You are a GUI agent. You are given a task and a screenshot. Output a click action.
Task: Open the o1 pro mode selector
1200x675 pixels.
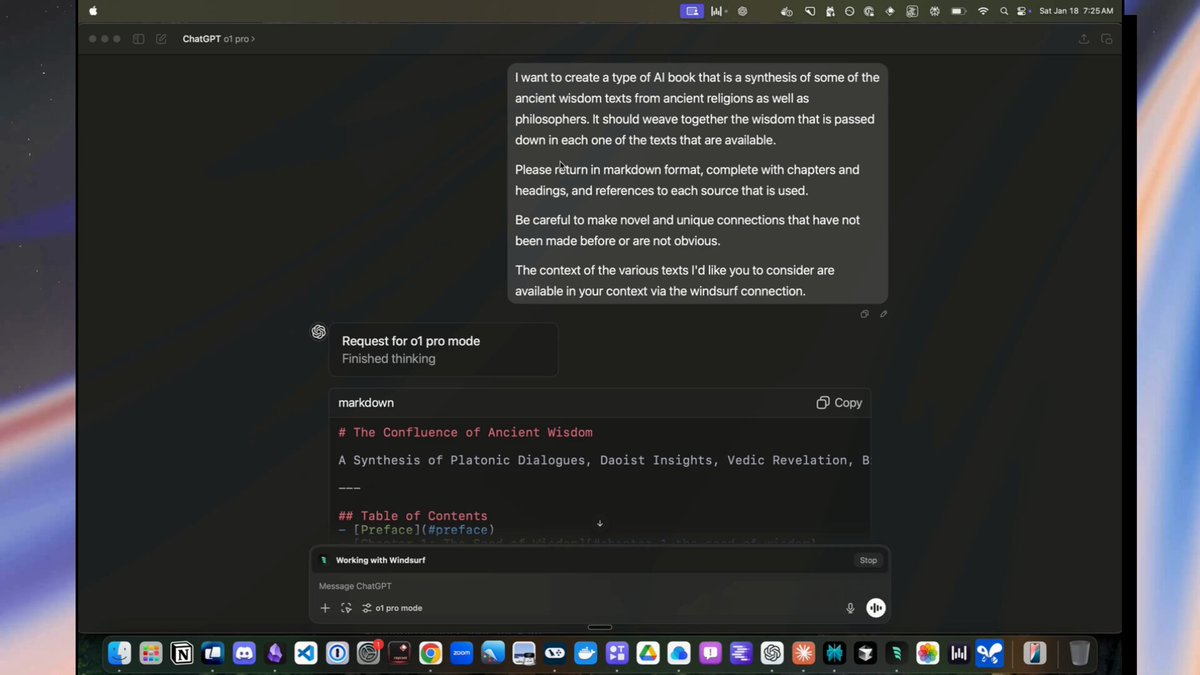(x=392, y=608)
